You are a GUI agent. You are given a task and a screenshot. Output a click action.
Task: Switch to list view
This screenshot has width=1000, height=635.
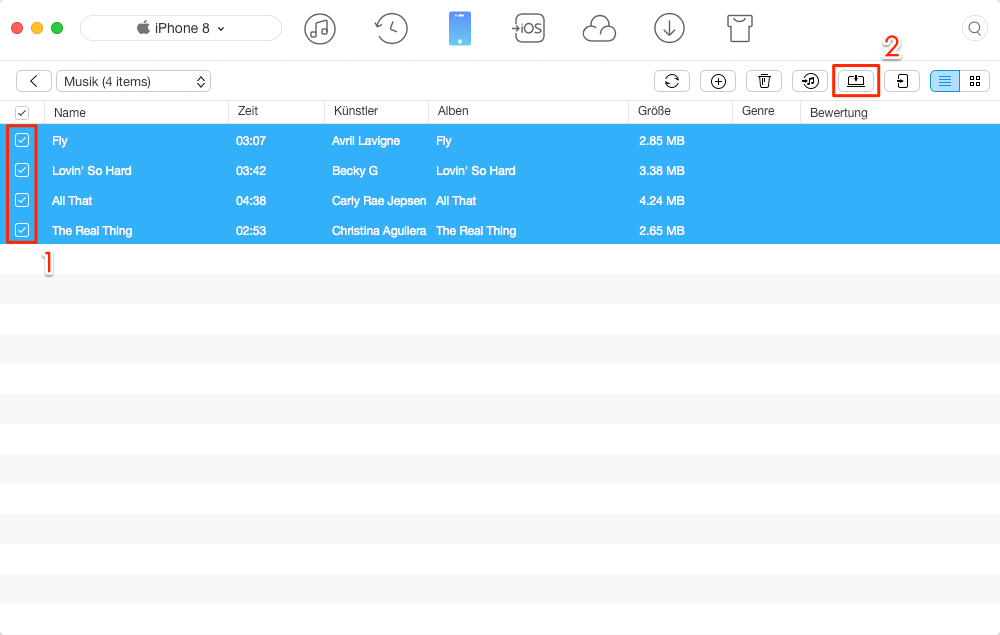pyautogui.click(x=945, y=81)
